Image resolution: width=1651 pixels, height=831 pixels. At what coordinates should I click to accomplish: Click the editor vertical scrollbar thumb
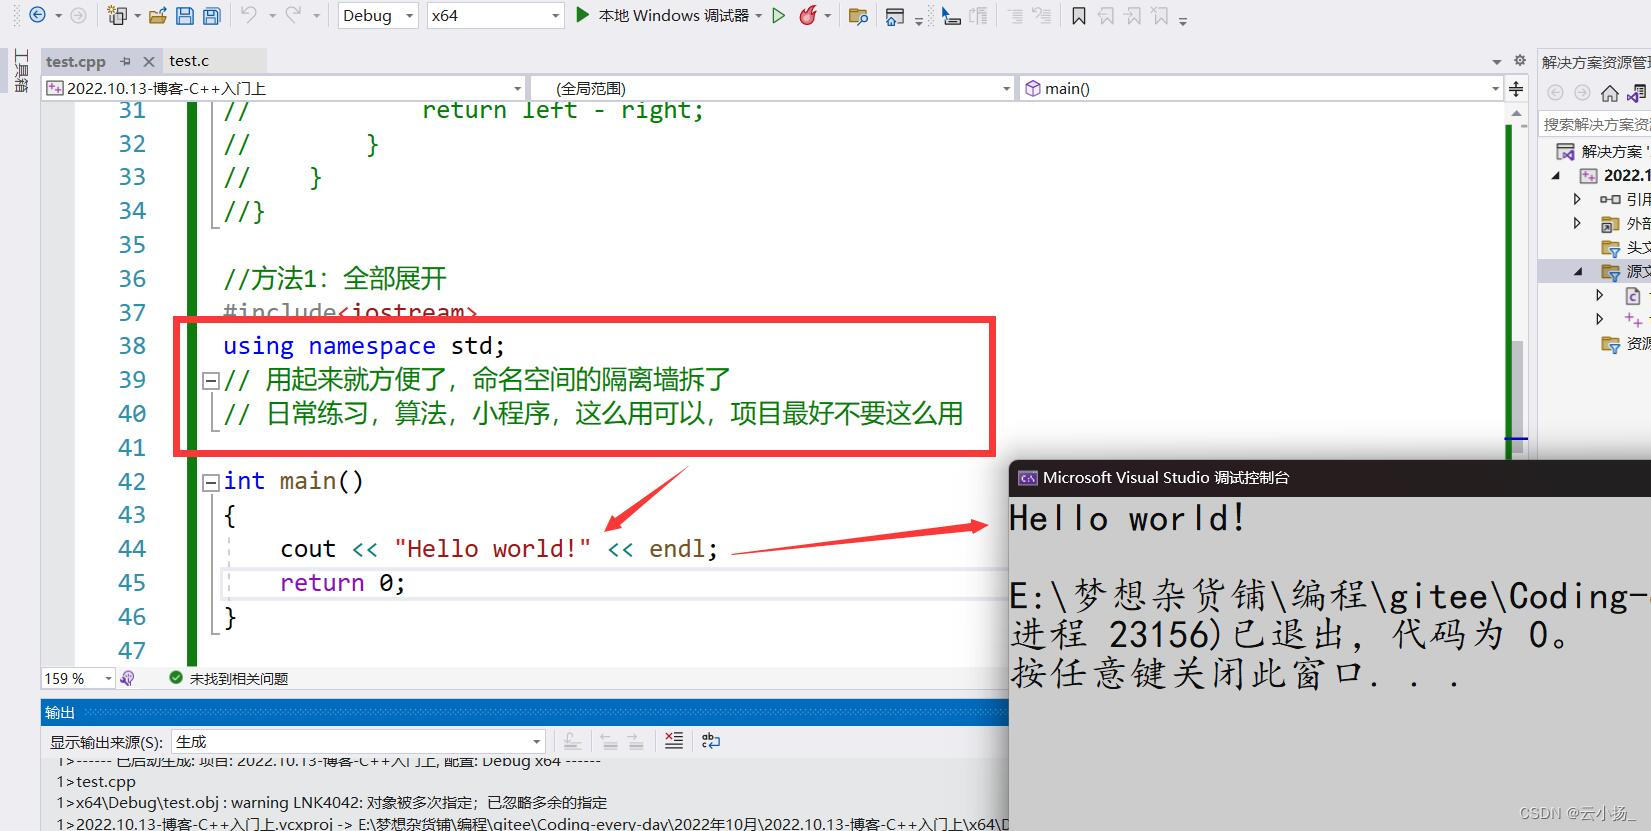1517,398
